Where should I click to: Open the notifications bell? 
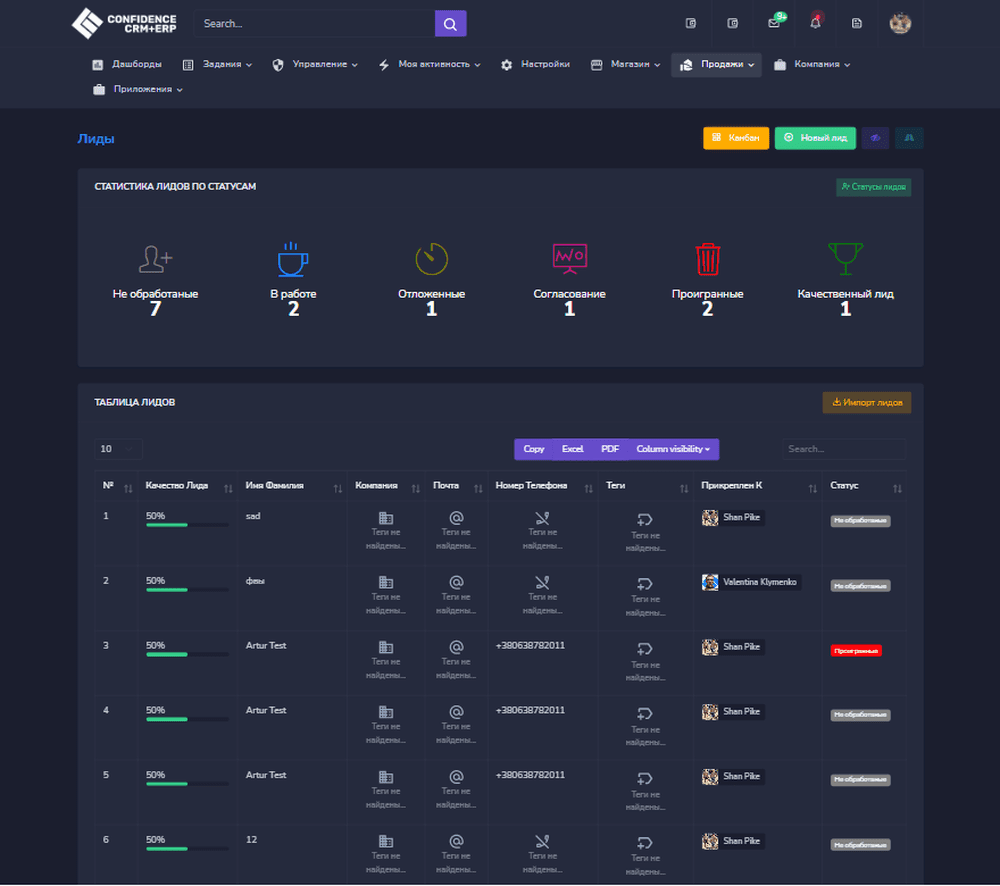[815, 23]
